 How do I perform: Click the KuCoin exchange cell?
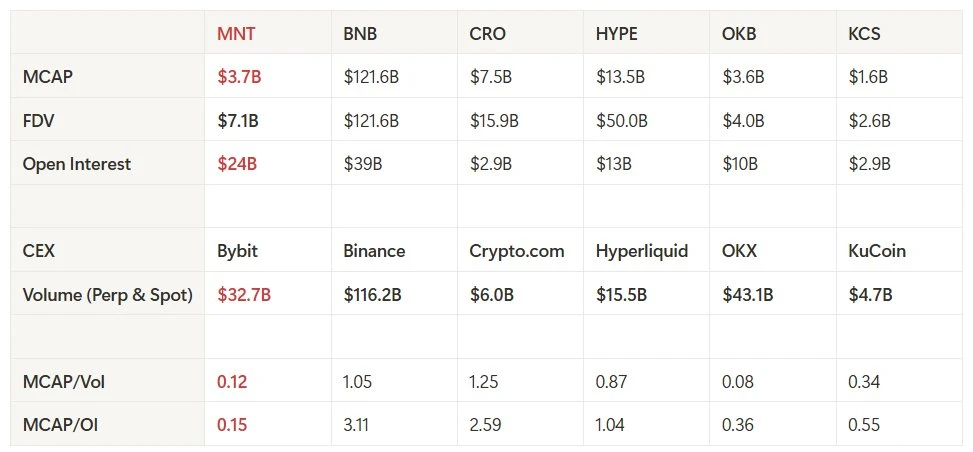(876, 251)
